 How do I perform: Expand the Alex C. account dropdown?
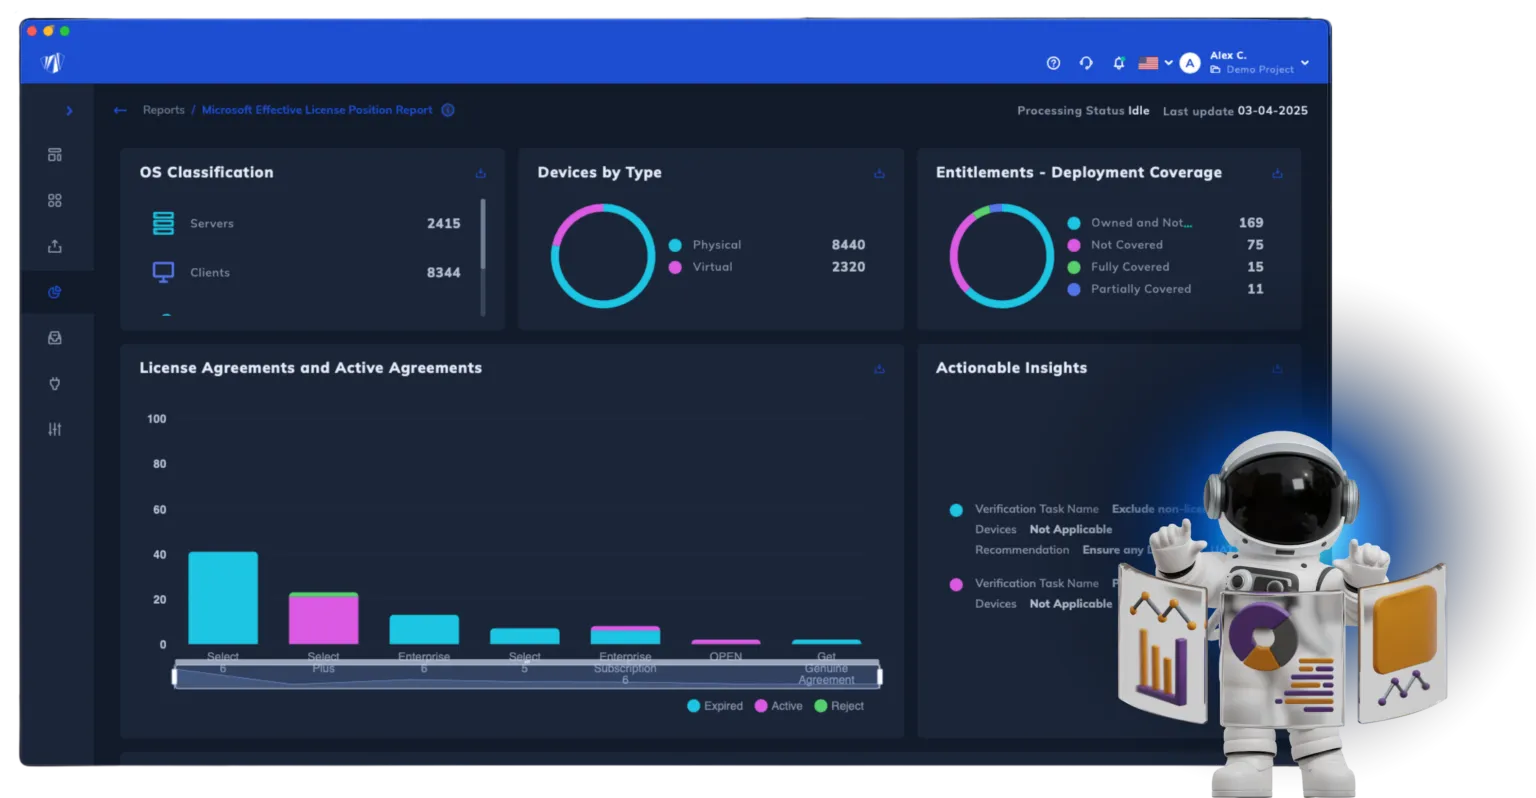tap(1304, 63)
